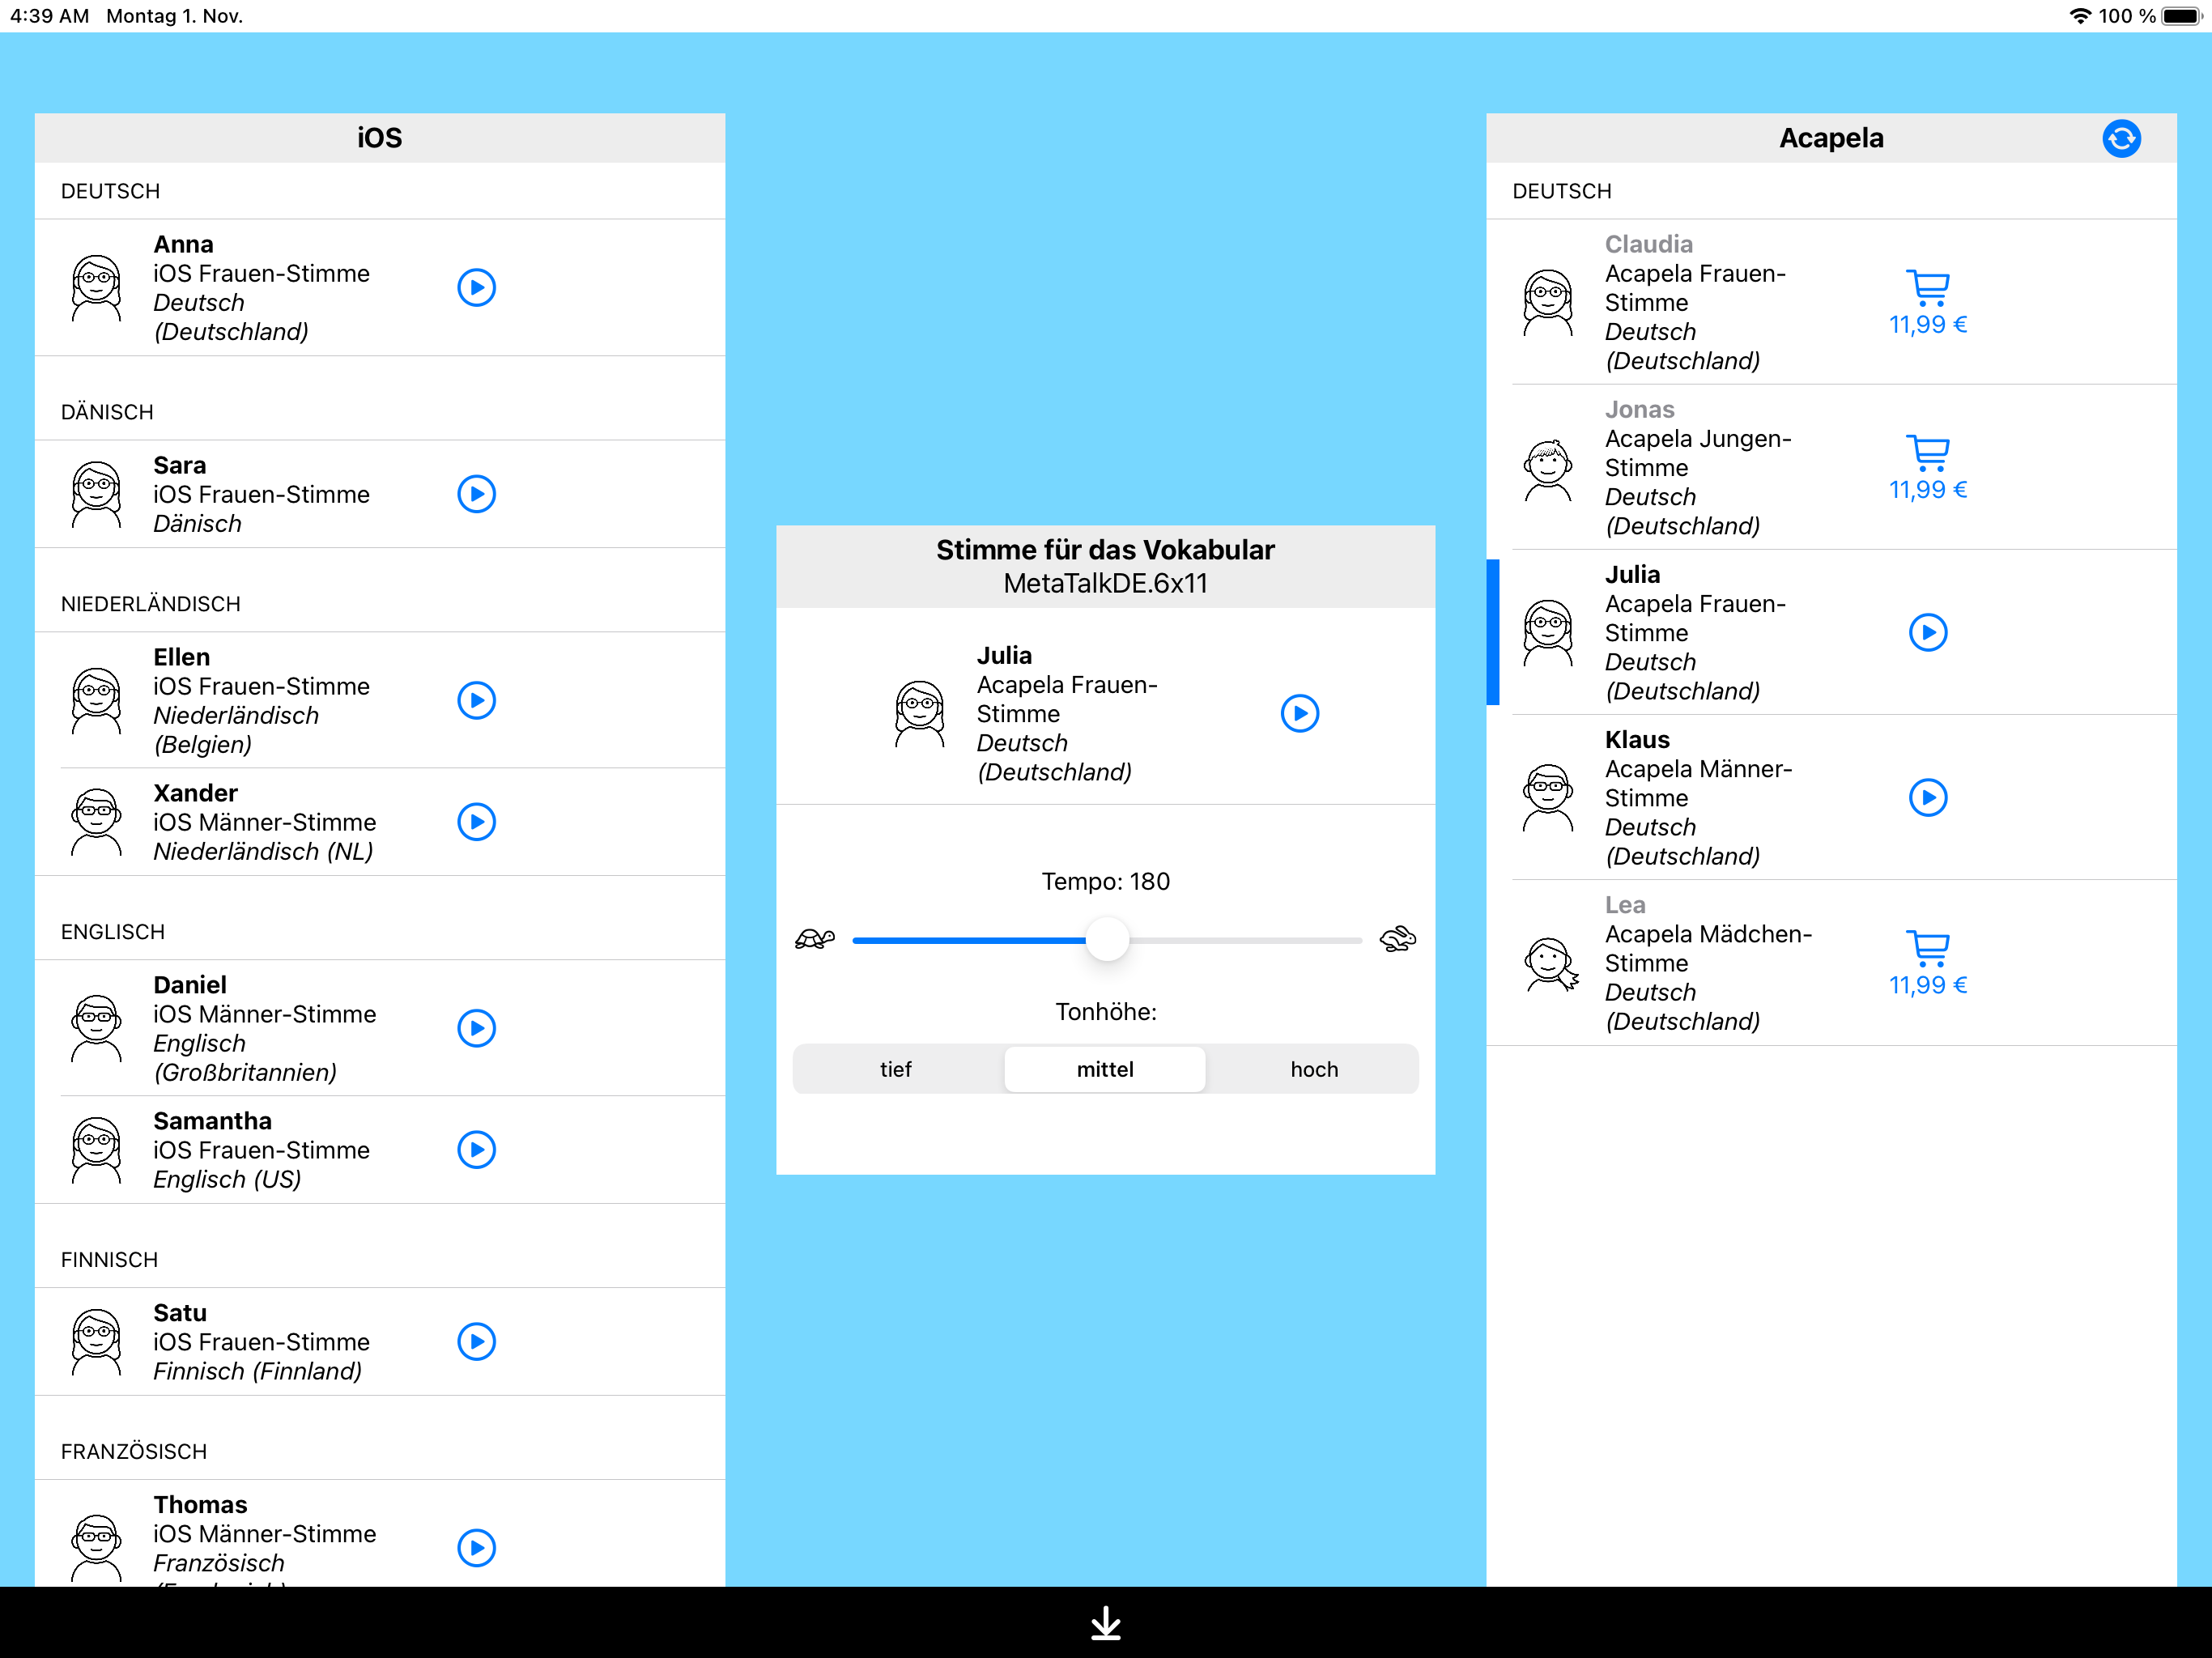Play Klaus Acapela voice sample
2212x1658 pixels.
1928,798
